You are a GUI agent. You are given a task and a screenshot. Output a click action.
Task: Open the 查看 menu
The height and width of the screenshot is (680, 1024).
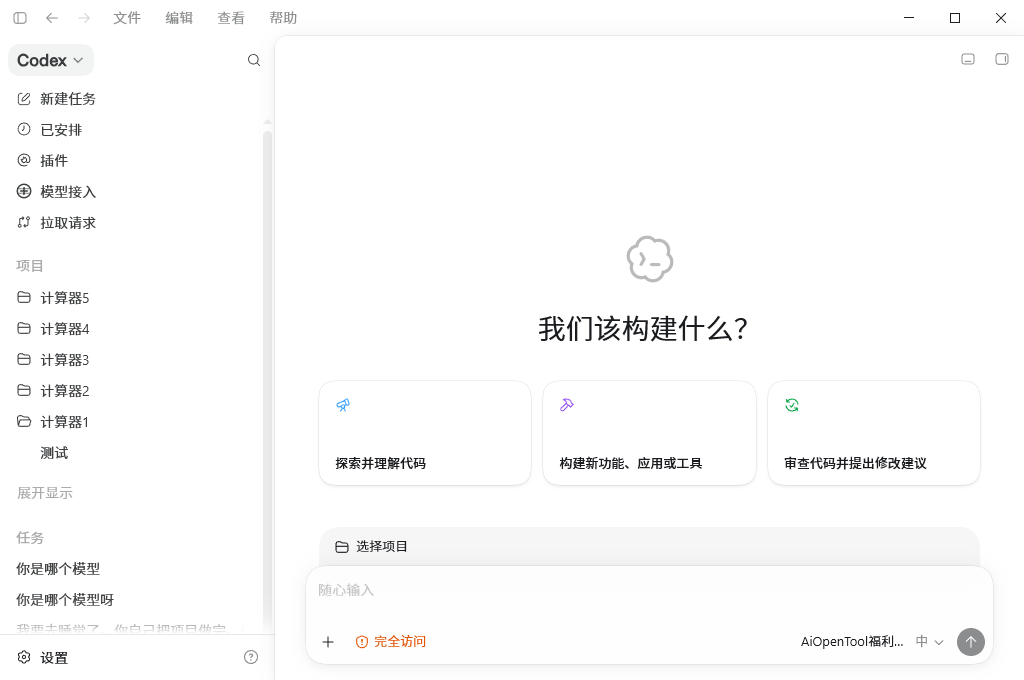pos(231,18)
